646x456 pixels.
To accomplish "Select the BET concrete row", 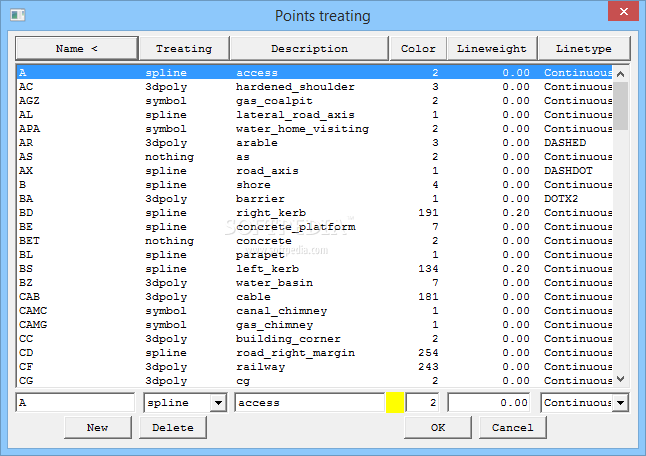I will pyautogui.click(x=315, y=241).
